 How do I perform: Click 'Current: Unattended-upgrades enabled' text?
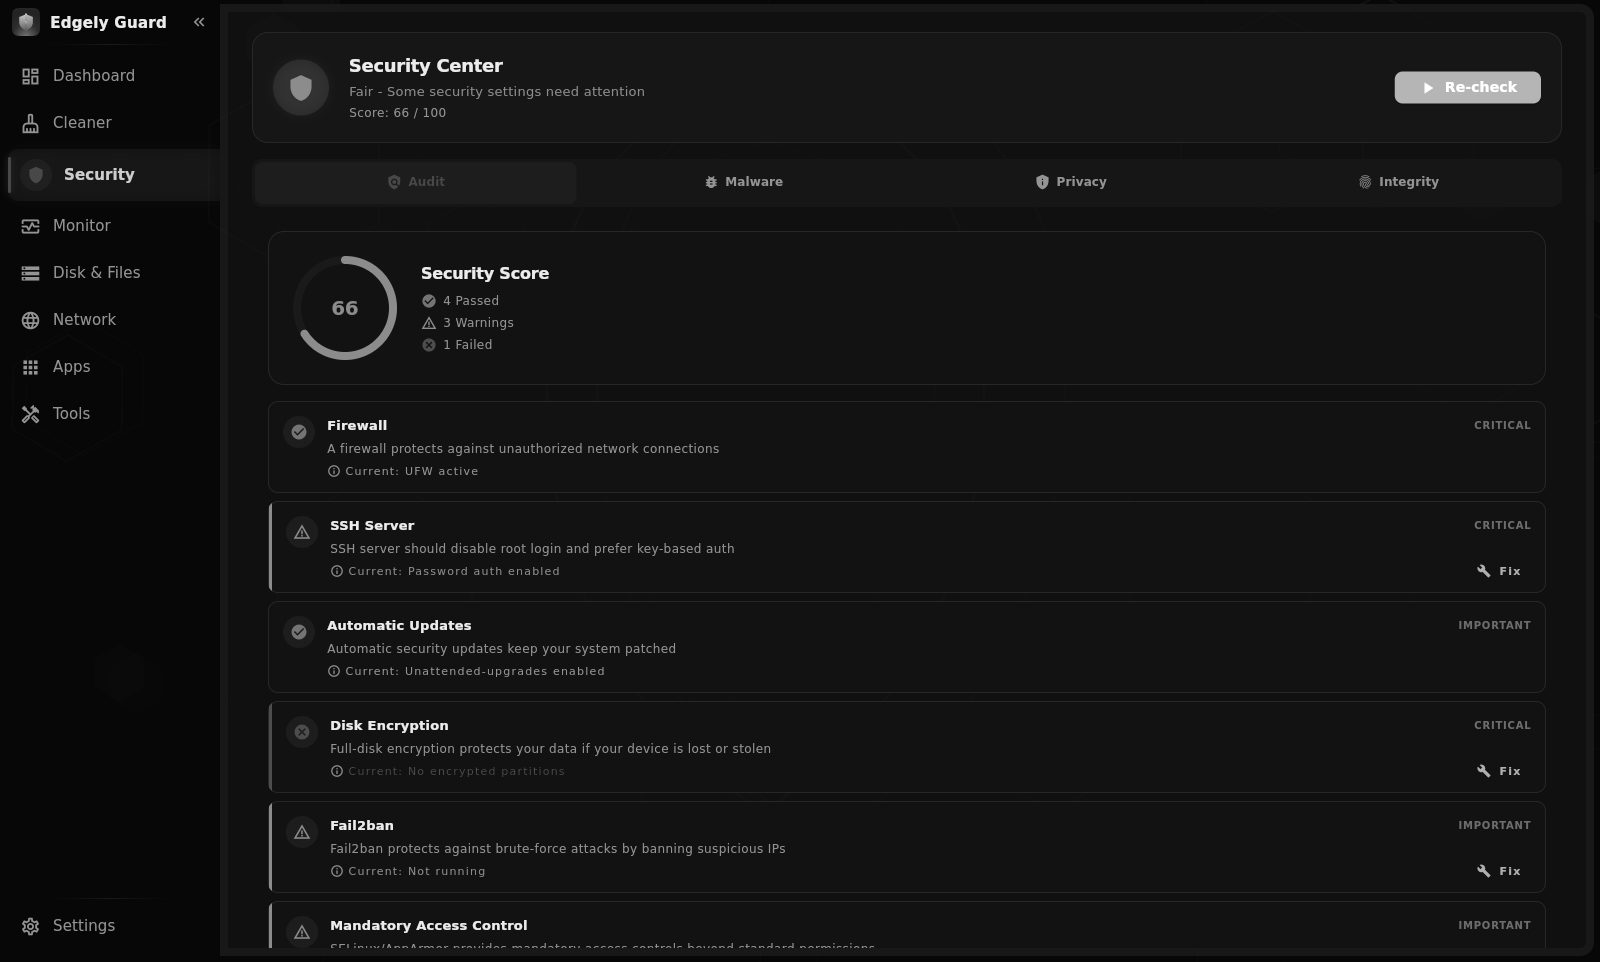(x=475, y=671)
